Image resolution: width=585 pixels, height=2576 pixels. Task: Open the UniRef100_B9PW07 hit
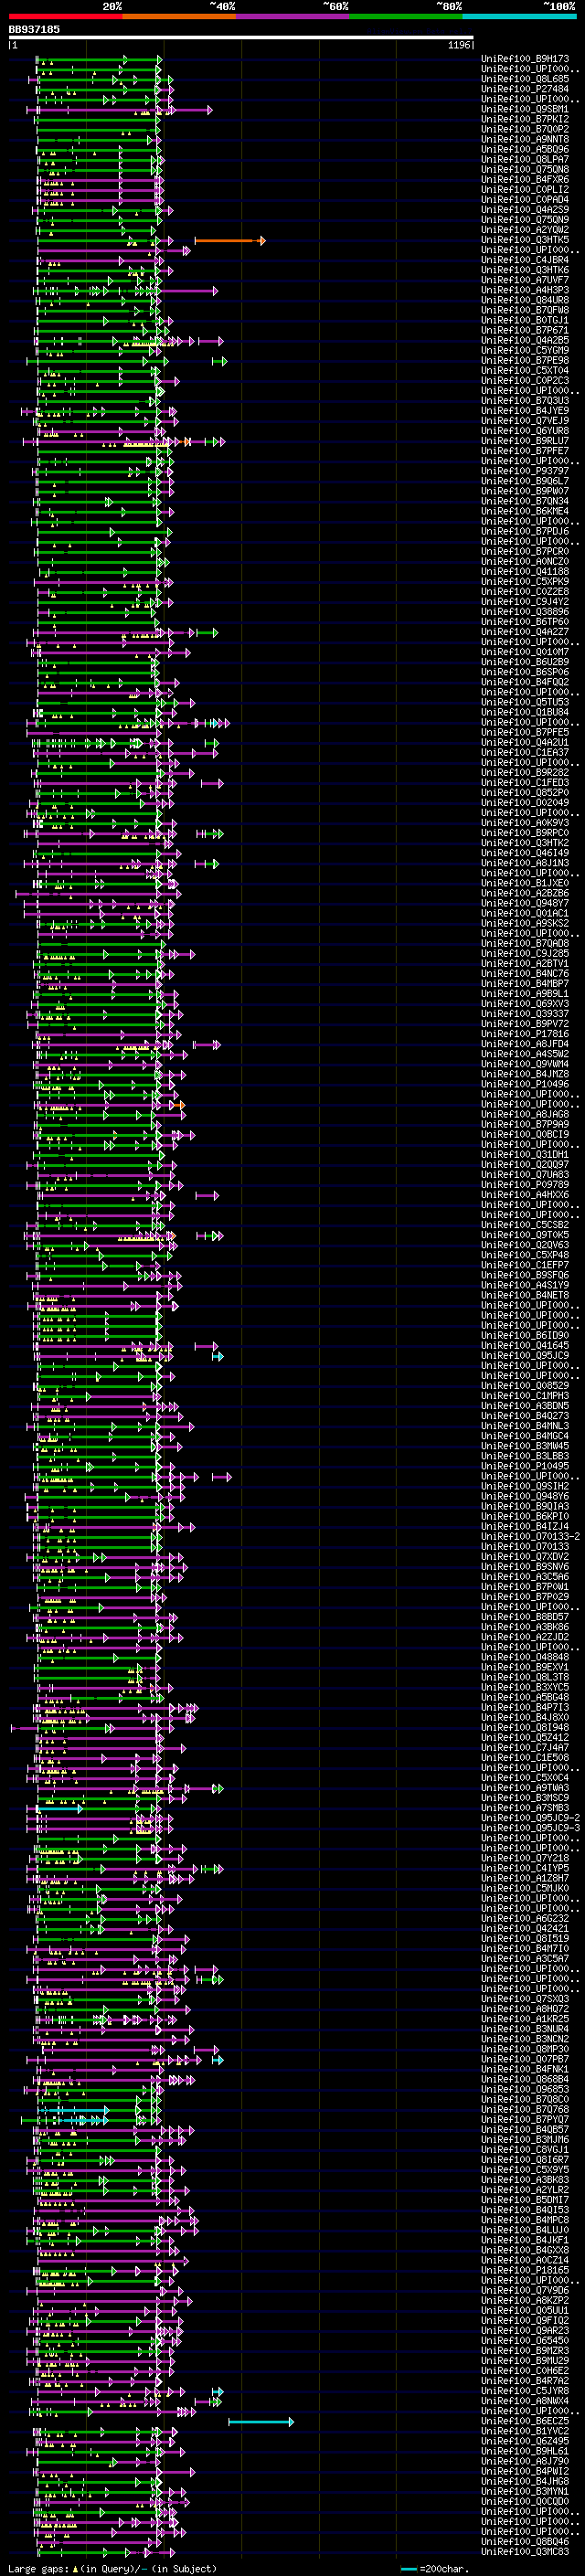[x=525, y=492]
